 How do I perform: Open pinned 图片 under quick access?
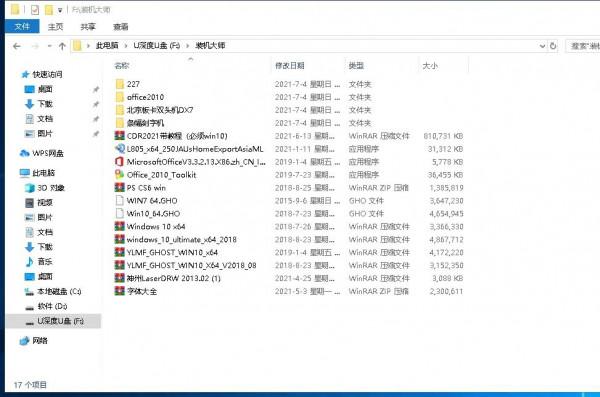(45, 134)
